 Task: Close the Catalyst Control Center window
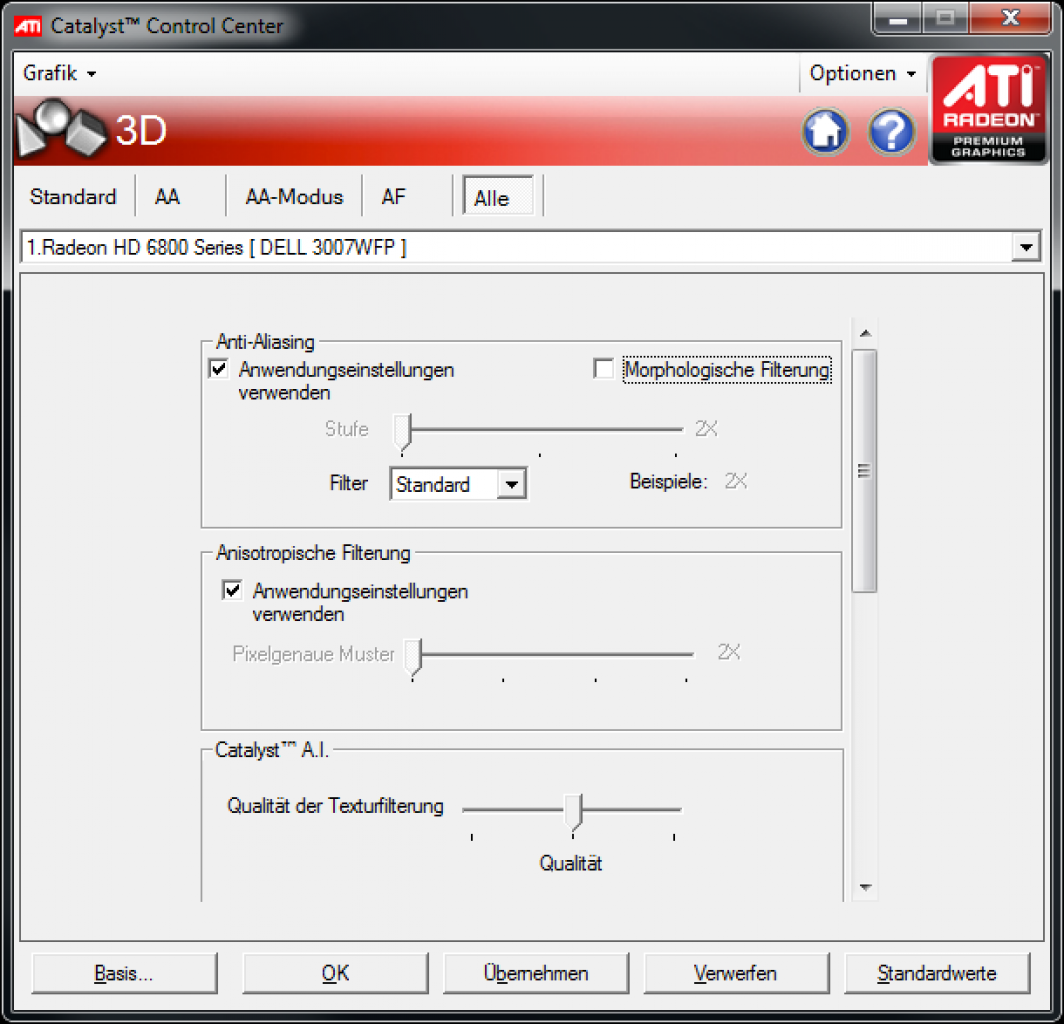point(1010,18)
